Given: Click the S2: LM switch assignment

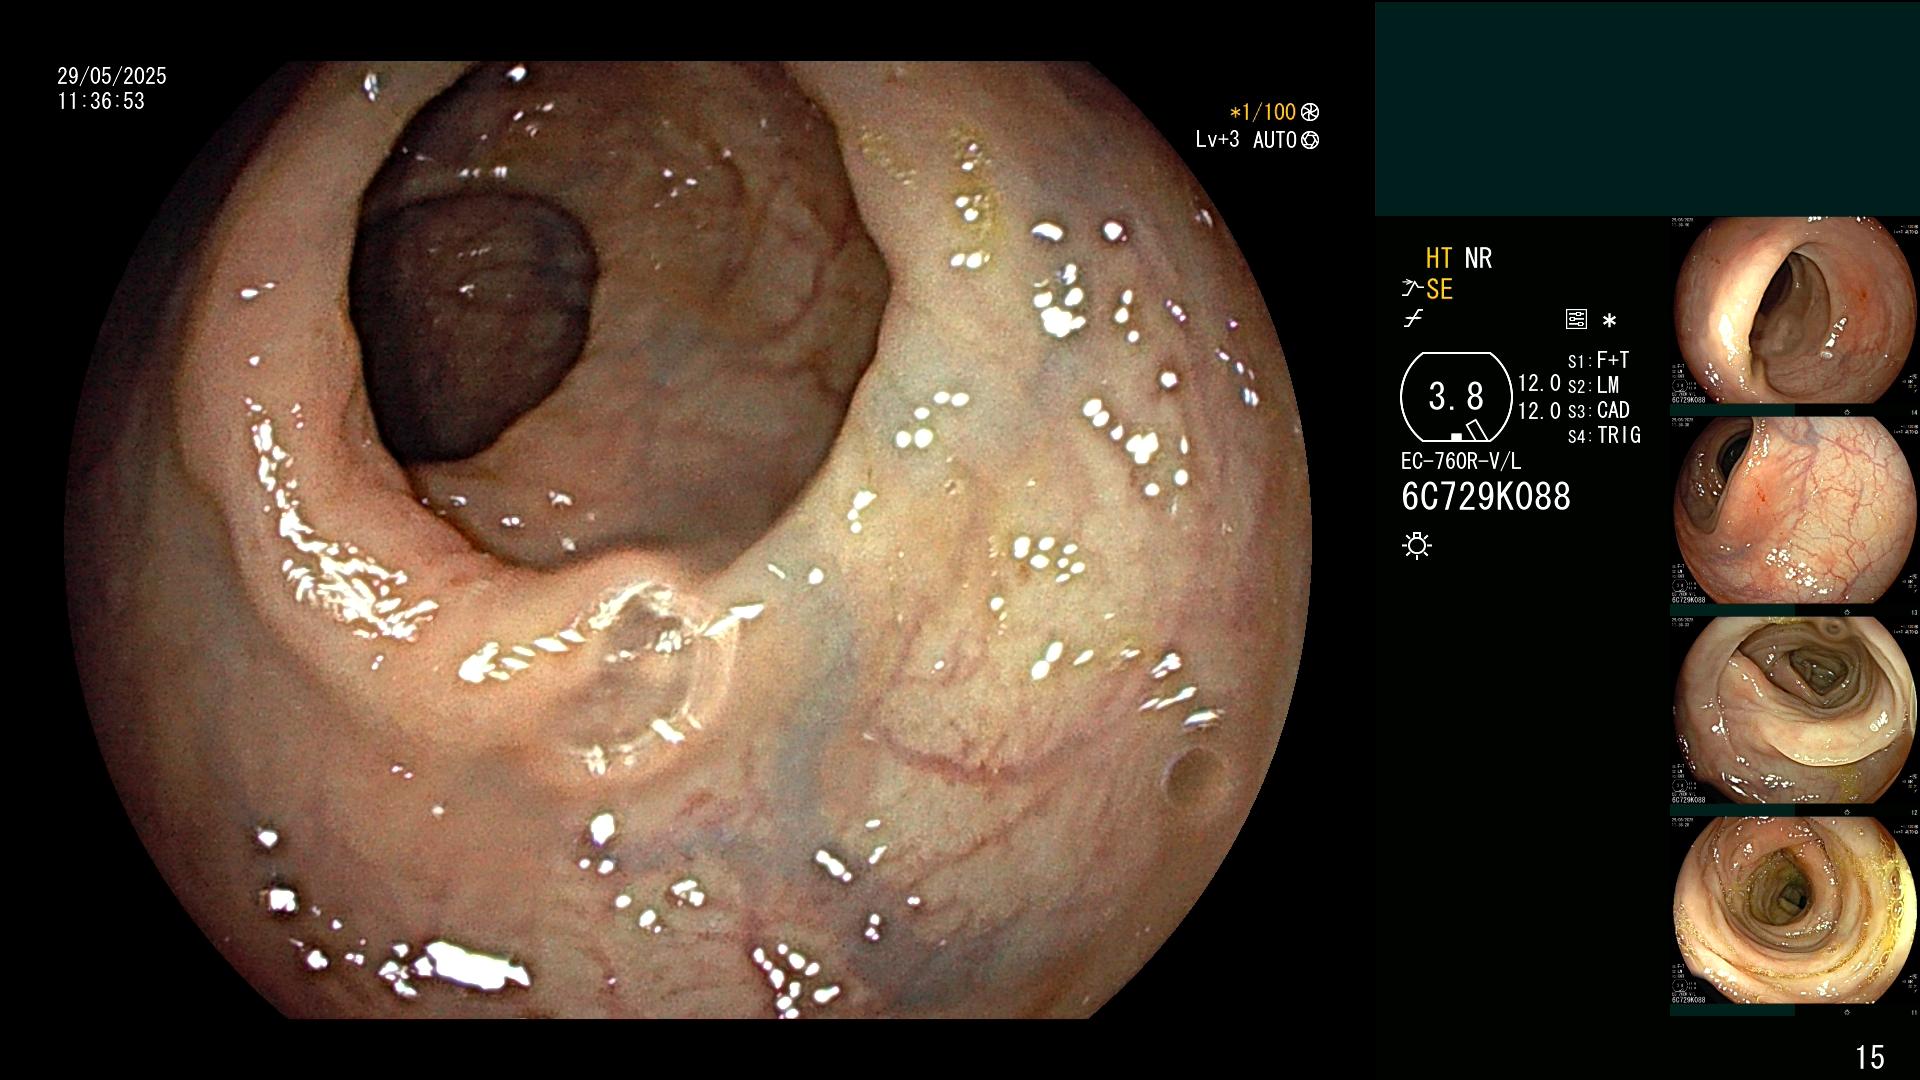Looking at the screenshot, I should tap(1593, 385).
